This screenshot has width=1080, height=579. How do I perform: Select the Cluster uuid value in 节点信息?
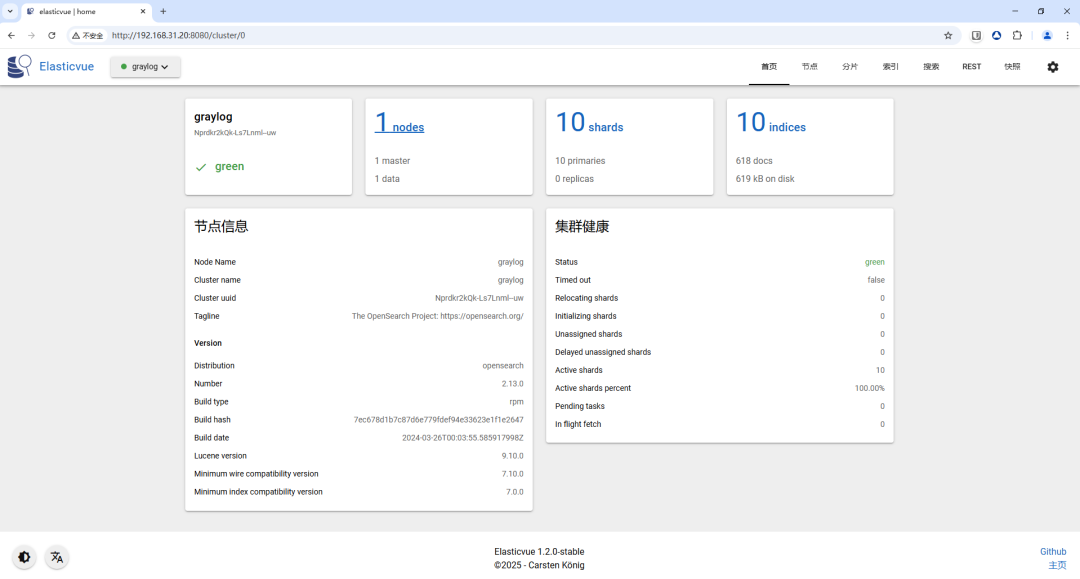(x=479, y=298)
